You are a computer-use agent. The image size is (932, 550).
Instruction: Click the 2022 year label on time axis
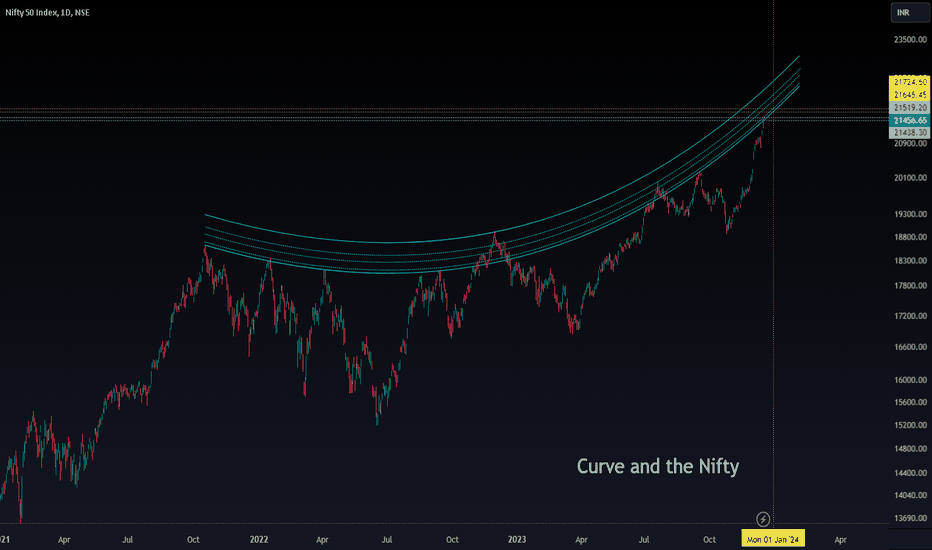click(x=259, y=540)
